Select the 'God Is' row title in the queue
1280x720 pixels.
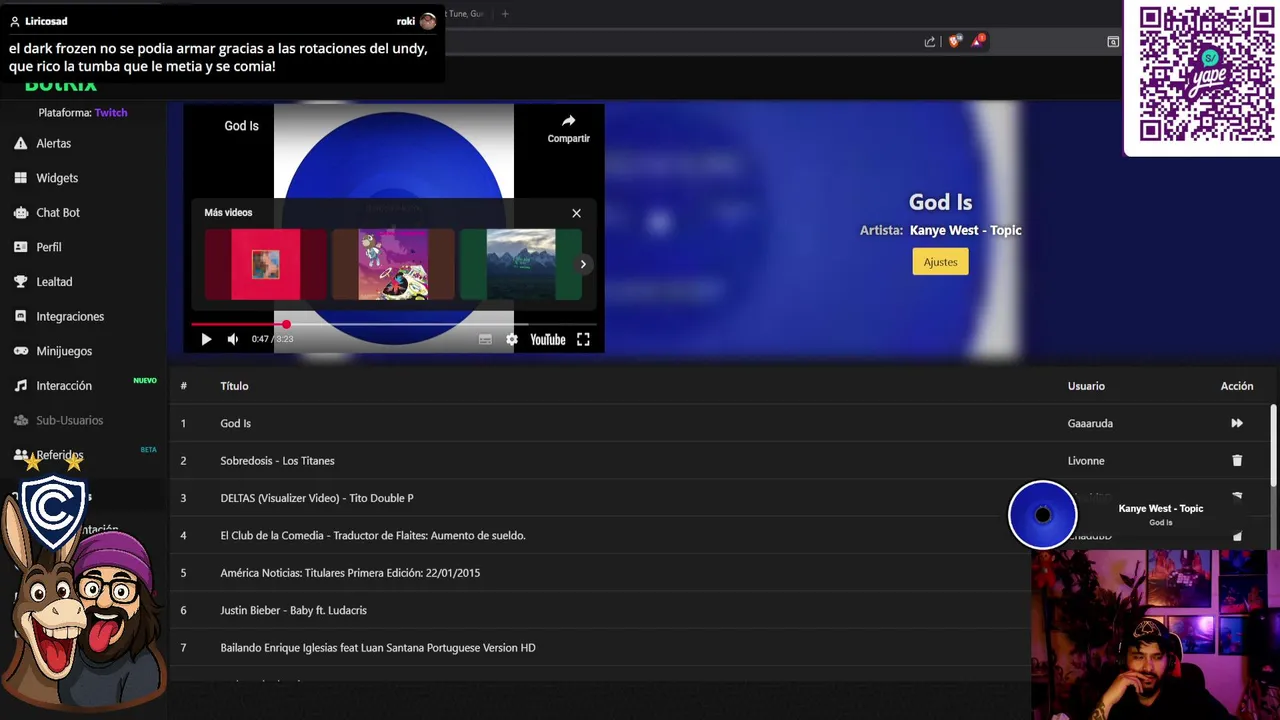pyautogui.click(x=236, y=424)
